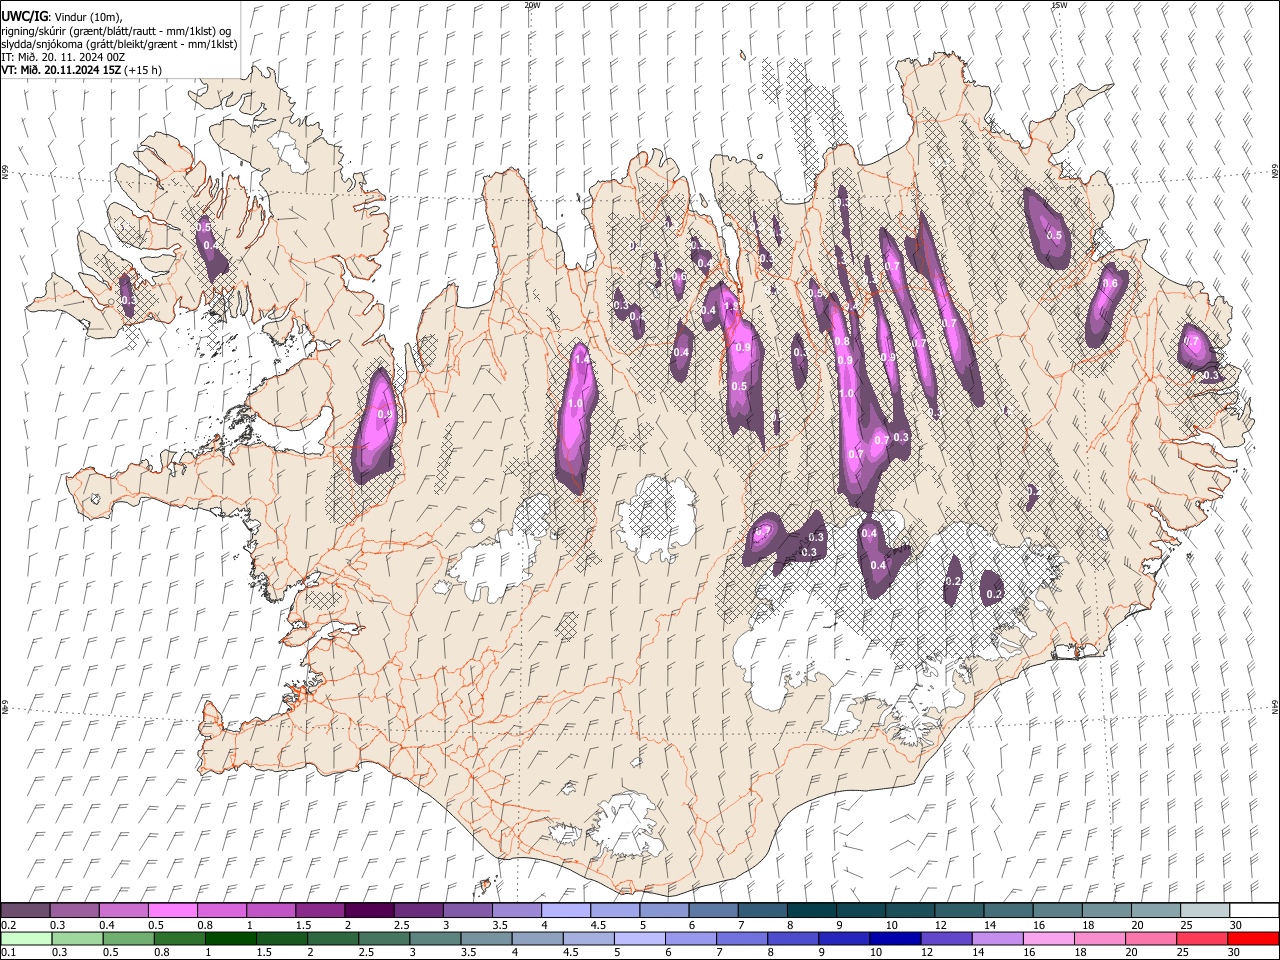Click the IT initialization time line 00Z
The width and height of the screenshot is (1280, 960).
pos(63,57)
